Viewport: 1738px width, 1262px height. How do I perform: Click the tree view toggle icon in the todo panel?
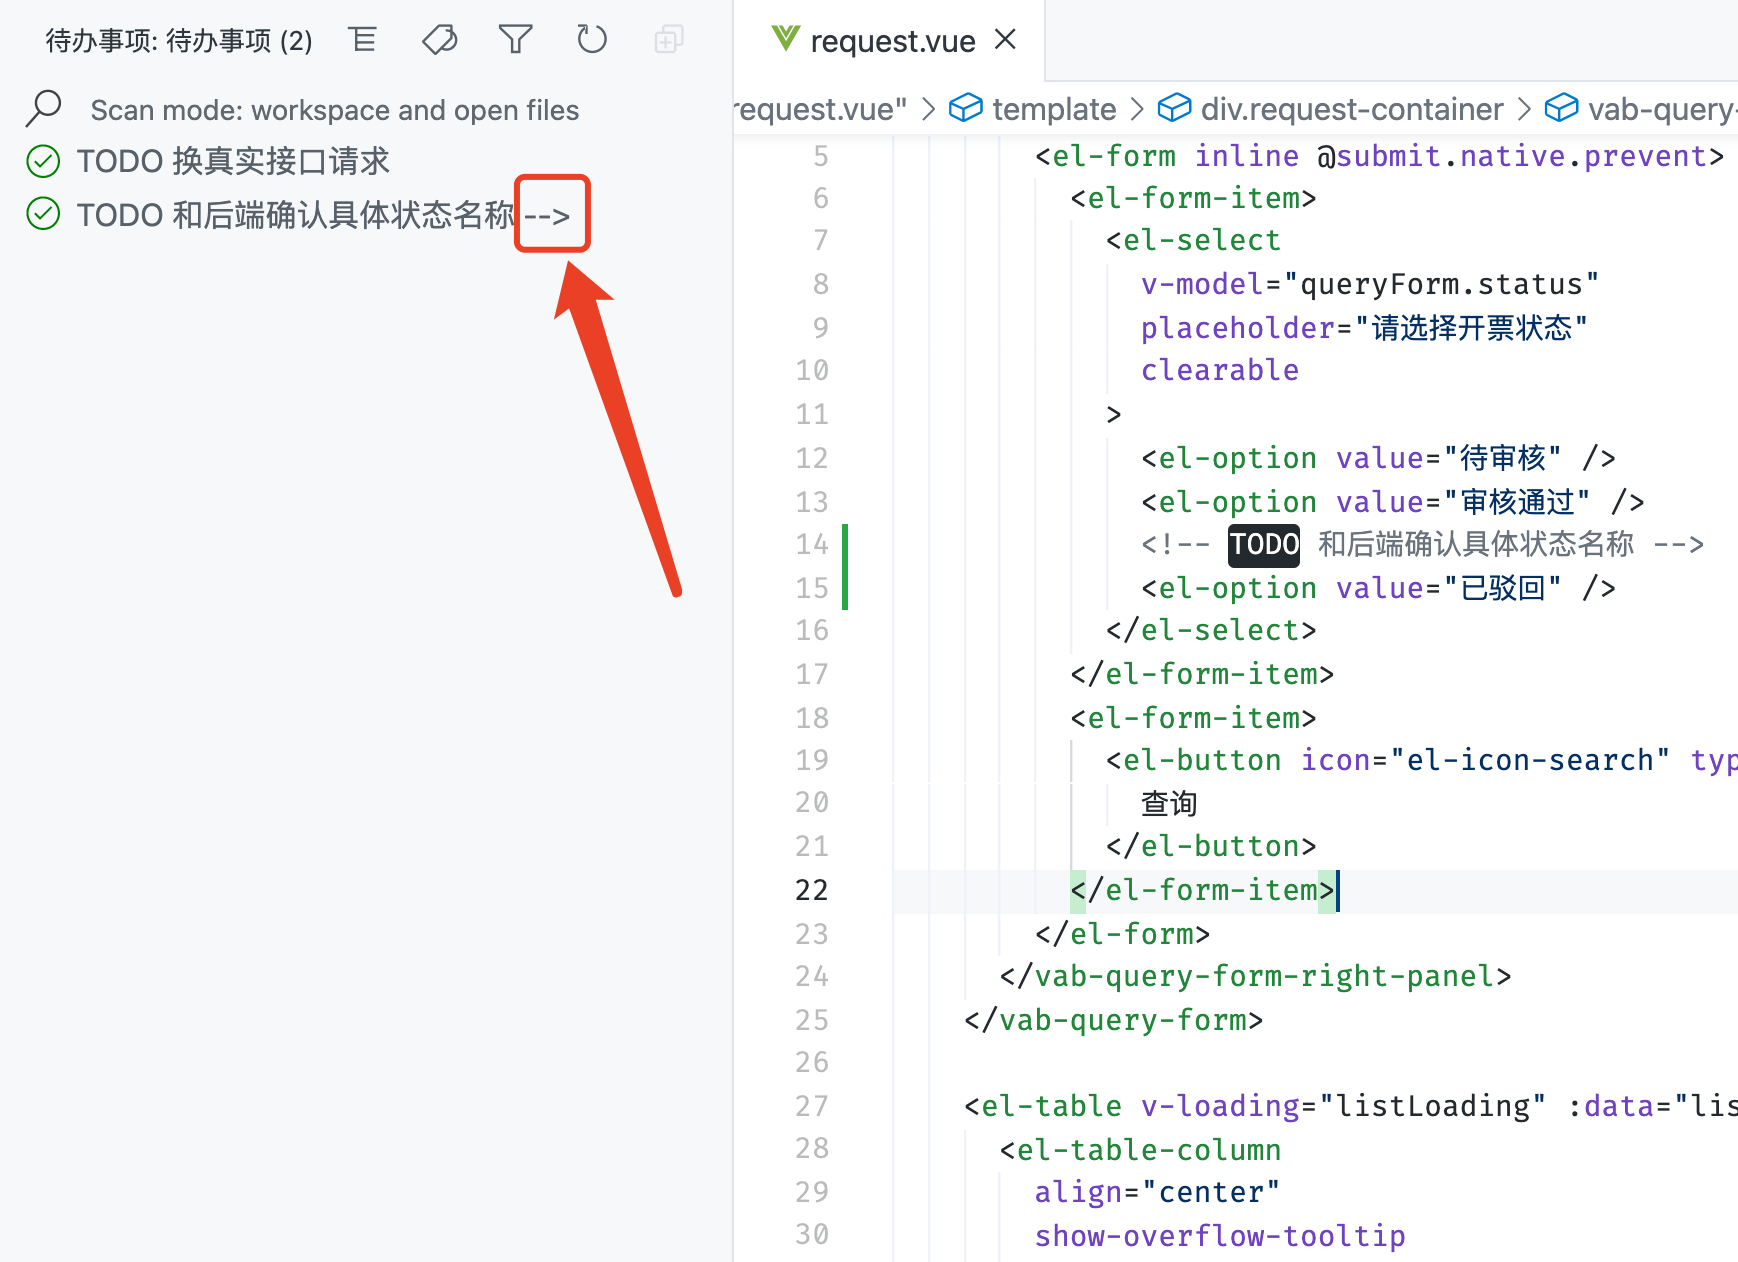point(362,40)
